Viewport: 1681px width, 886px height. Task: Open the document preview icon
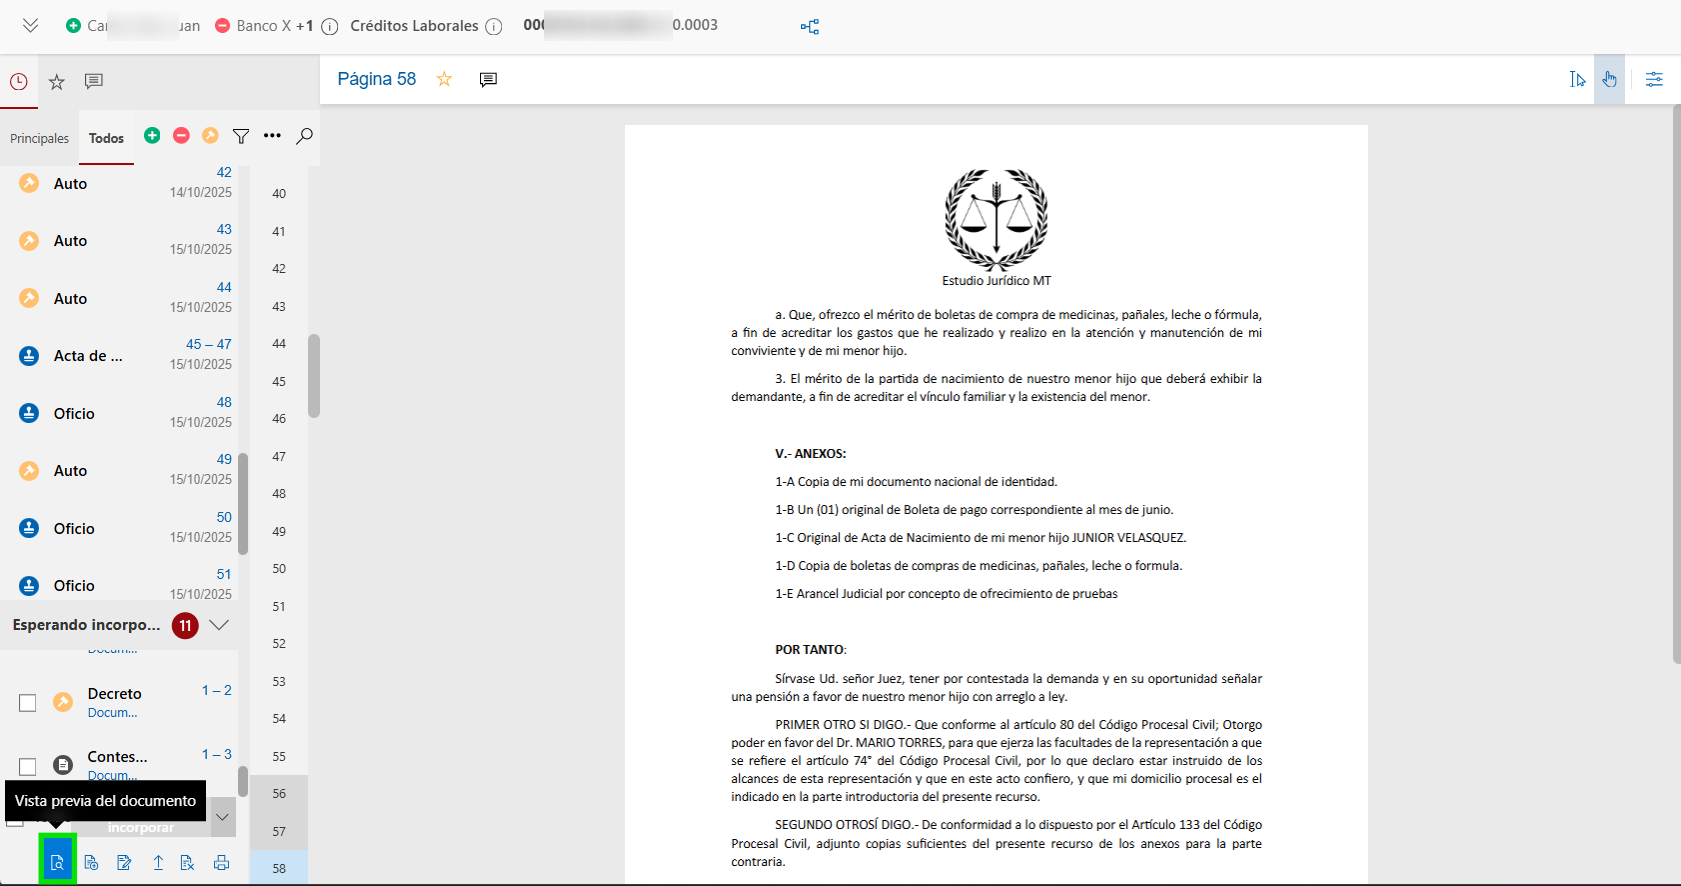[x=57, y=862]
